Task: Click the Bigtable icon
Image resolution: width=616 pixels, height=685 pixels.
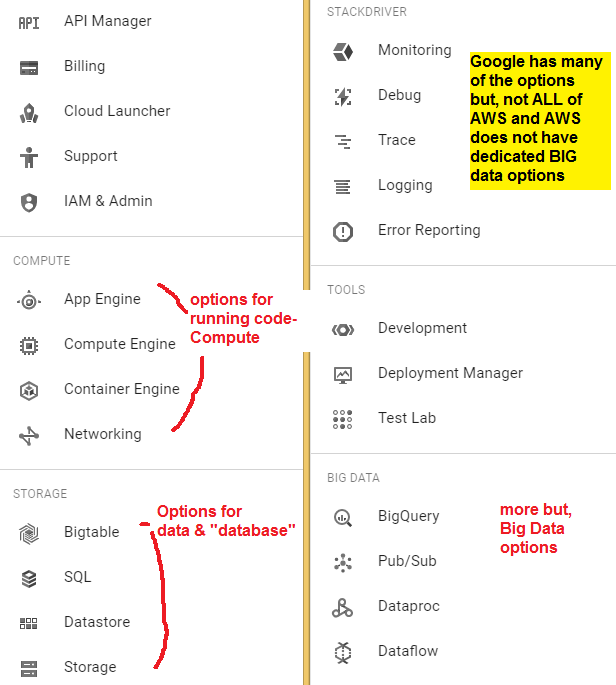Action: [29, 533]
